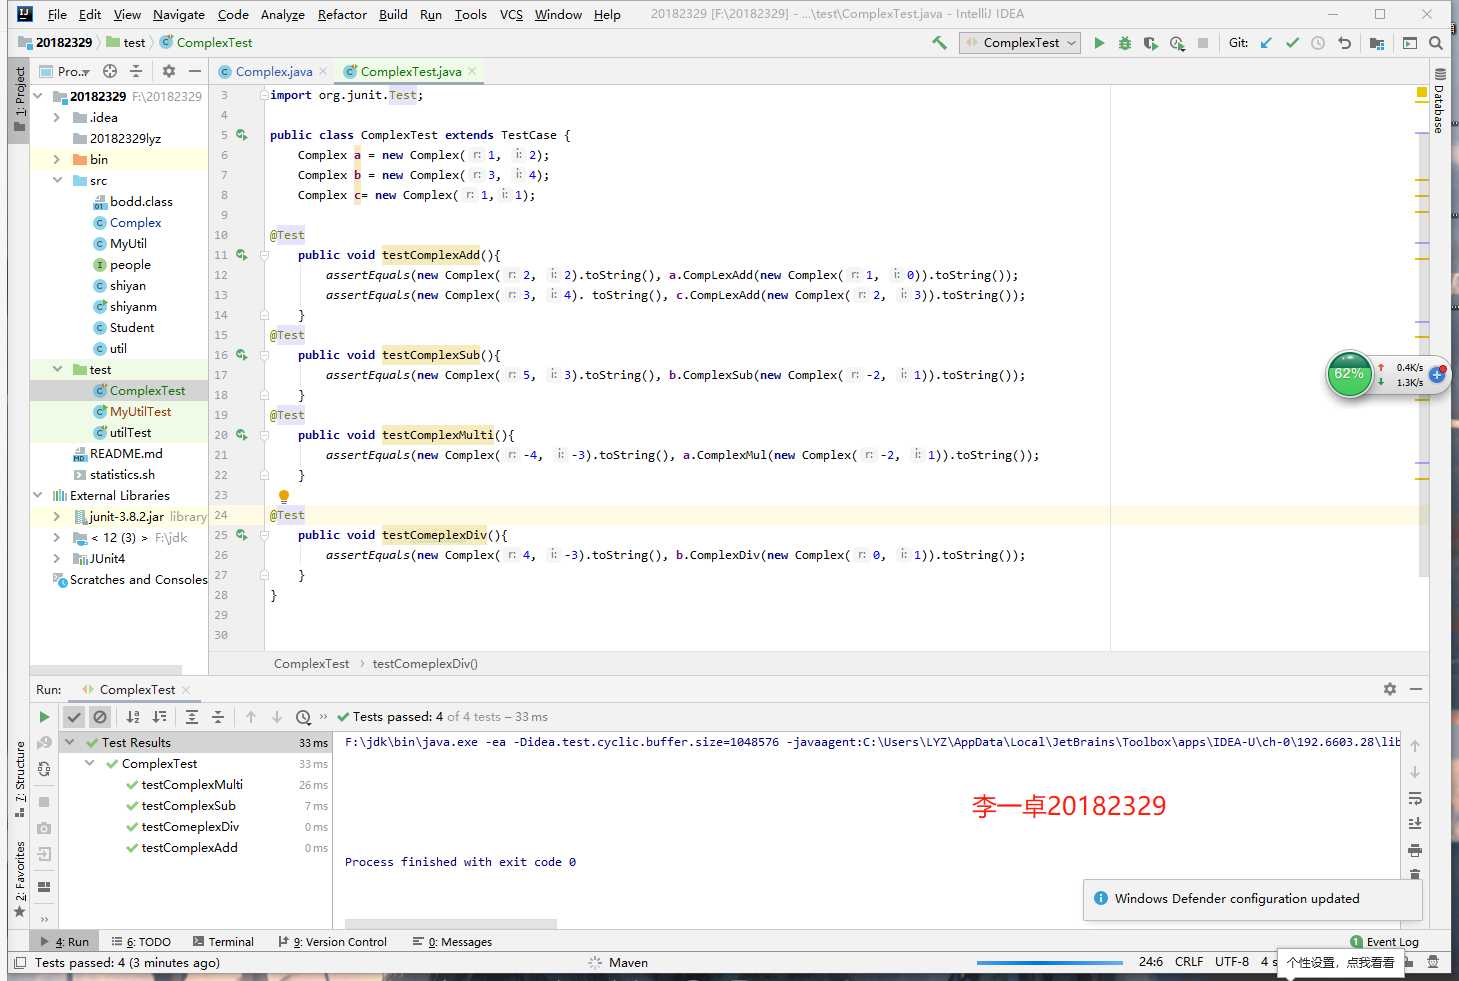Toggle show passed tests checkmark
1459x981 pixels.
[x=74, y=717]
